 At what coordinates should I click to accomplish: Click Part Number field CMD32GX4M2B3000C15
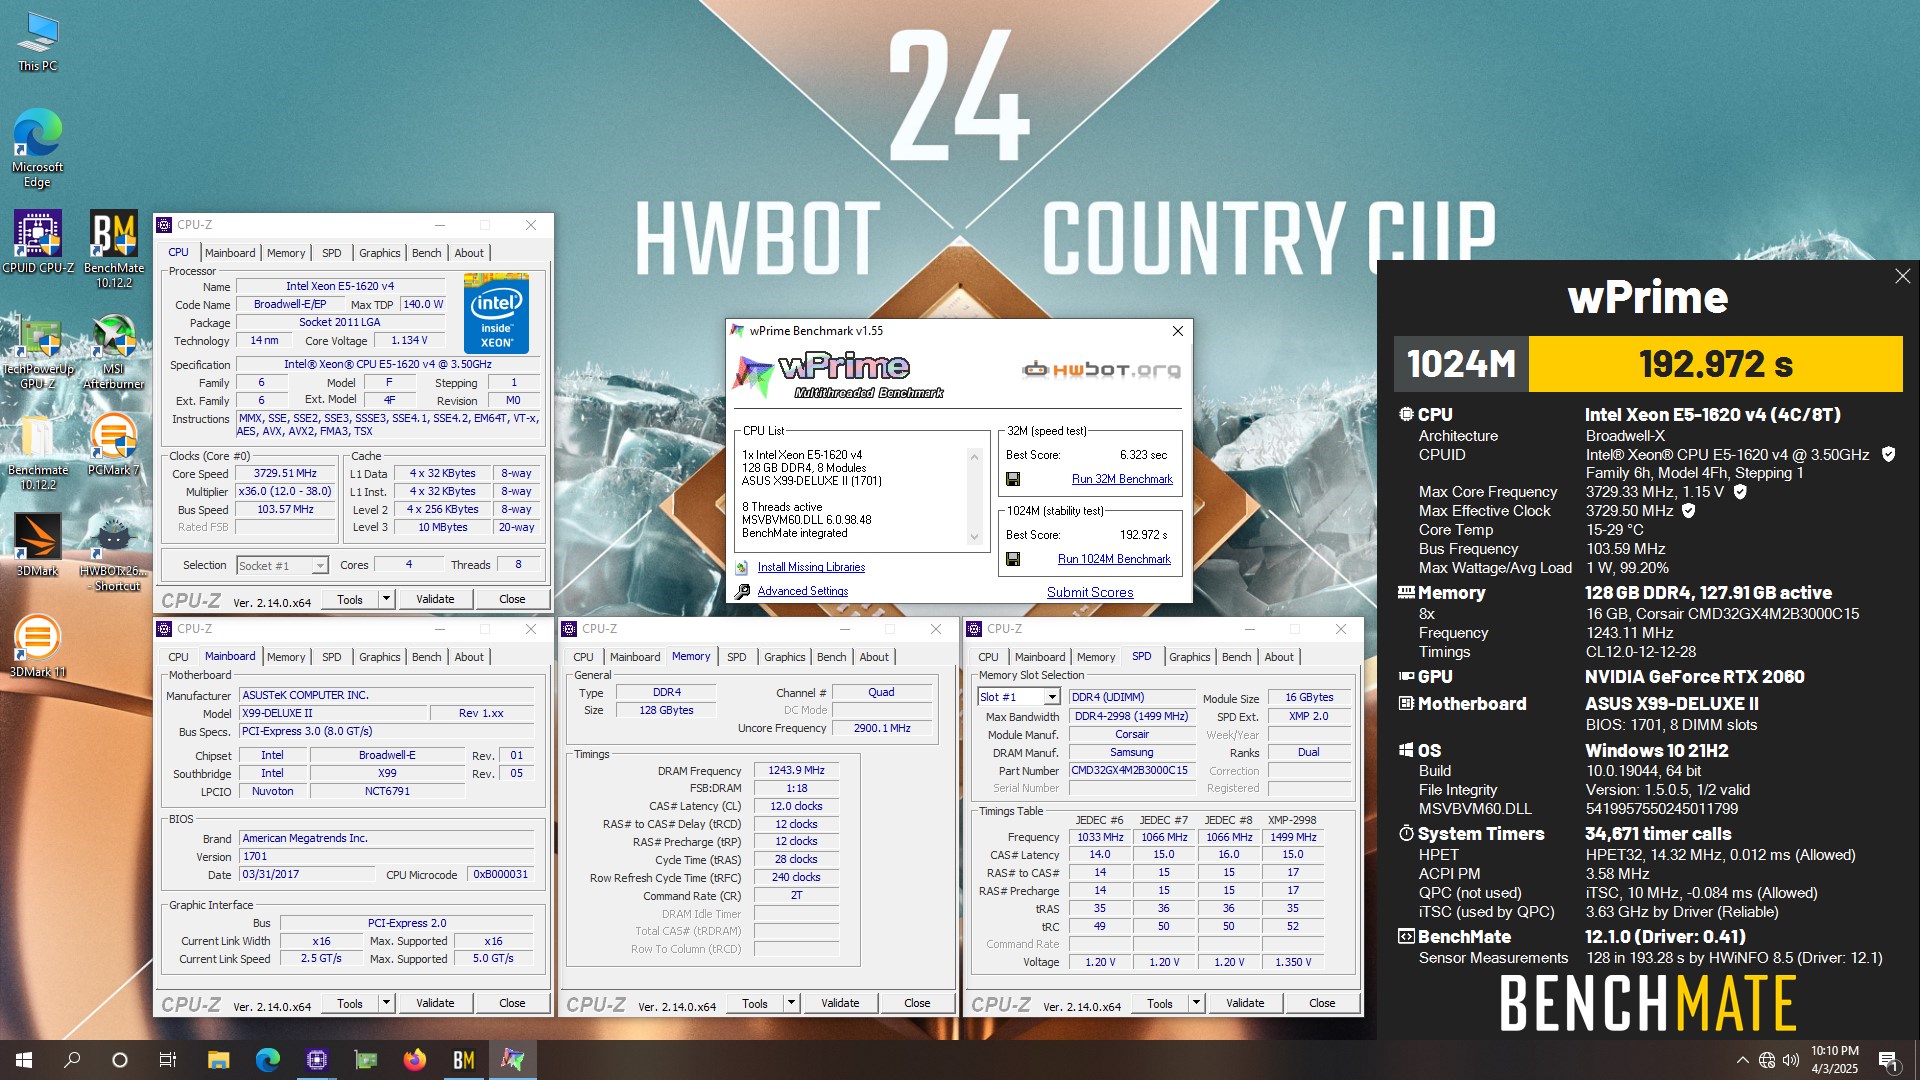[x=1132, y=770]
